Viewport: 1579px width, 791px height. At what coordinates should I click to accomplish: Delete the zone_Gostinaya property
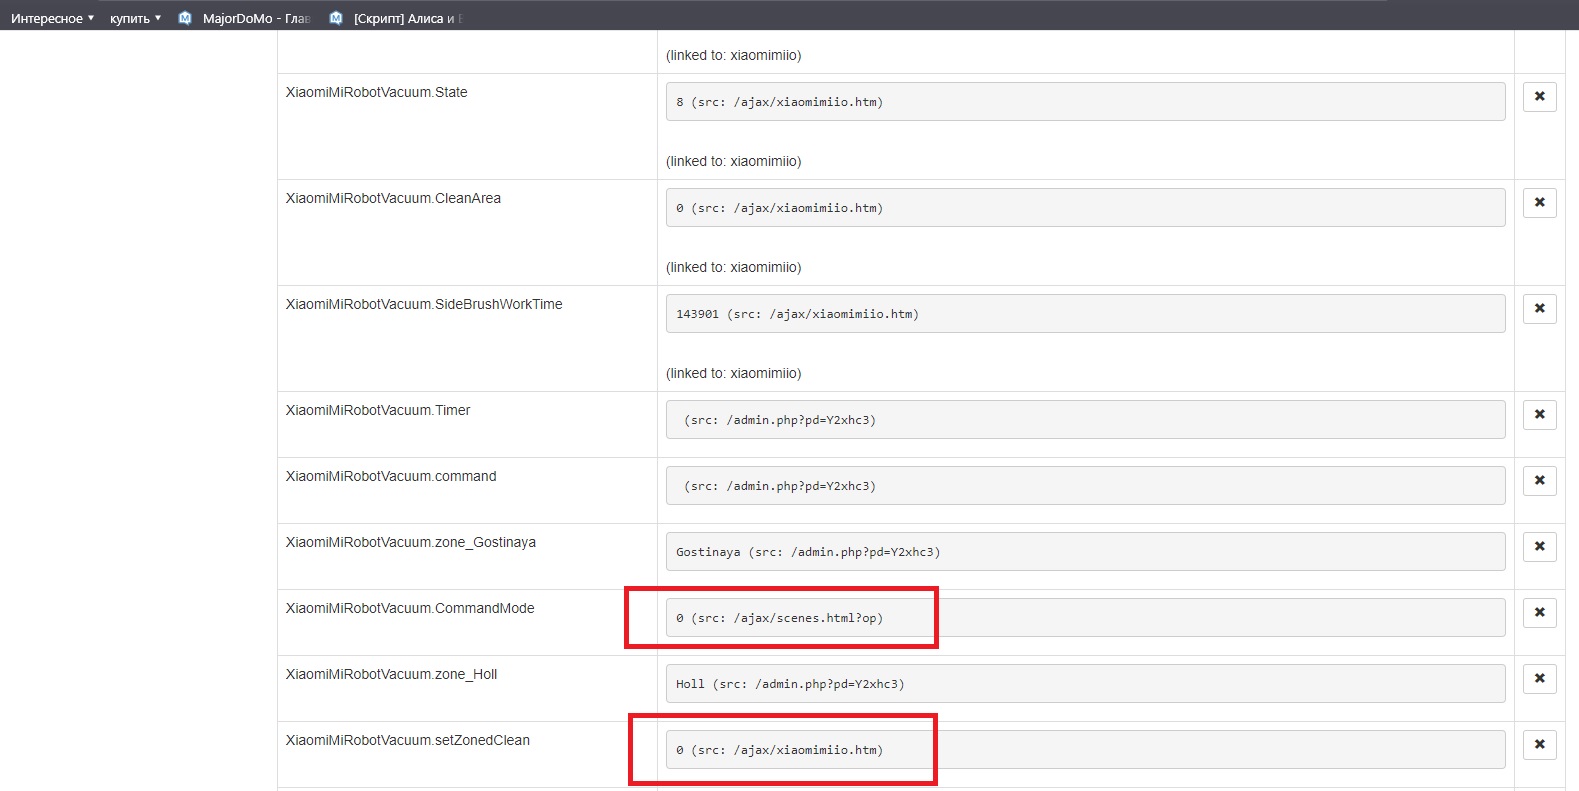(x=1539, y=547)
